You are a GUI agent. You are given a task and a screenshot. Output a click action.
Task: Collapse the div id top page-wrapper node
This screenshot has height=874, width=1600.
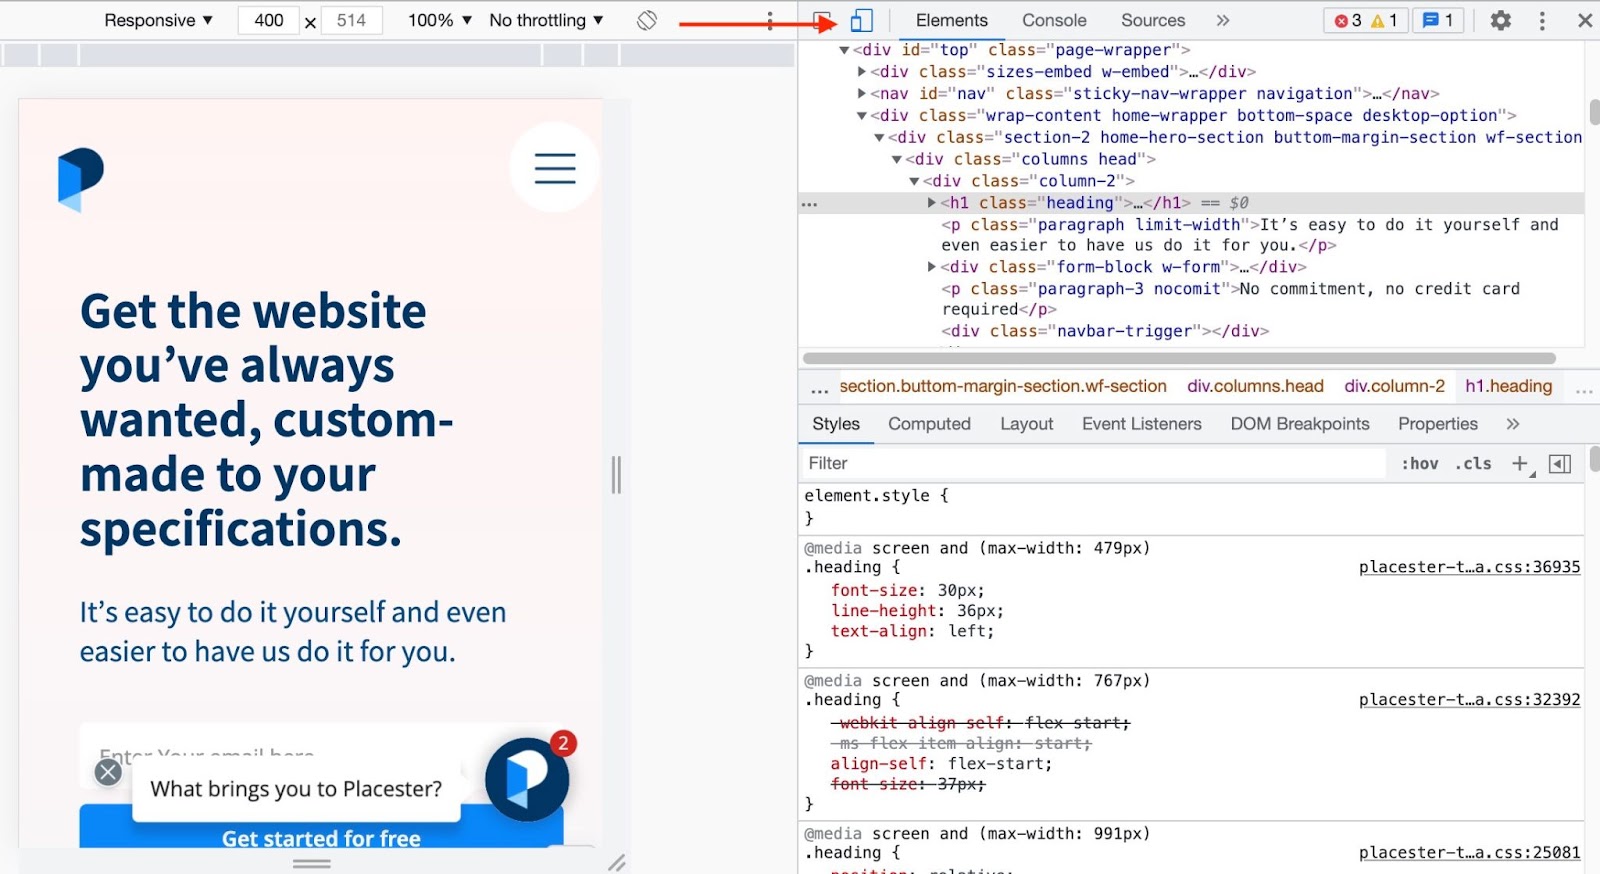[844, 50]
